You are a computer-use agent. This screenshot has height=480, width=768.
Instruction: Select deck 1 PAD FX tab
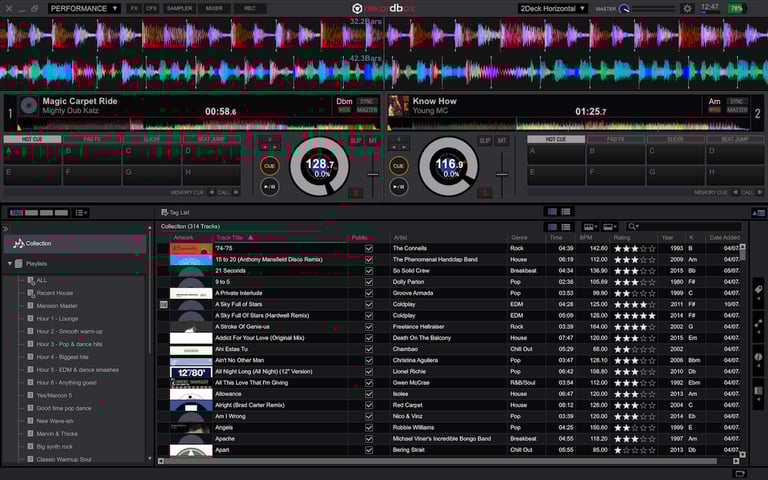tap(92, 139)
